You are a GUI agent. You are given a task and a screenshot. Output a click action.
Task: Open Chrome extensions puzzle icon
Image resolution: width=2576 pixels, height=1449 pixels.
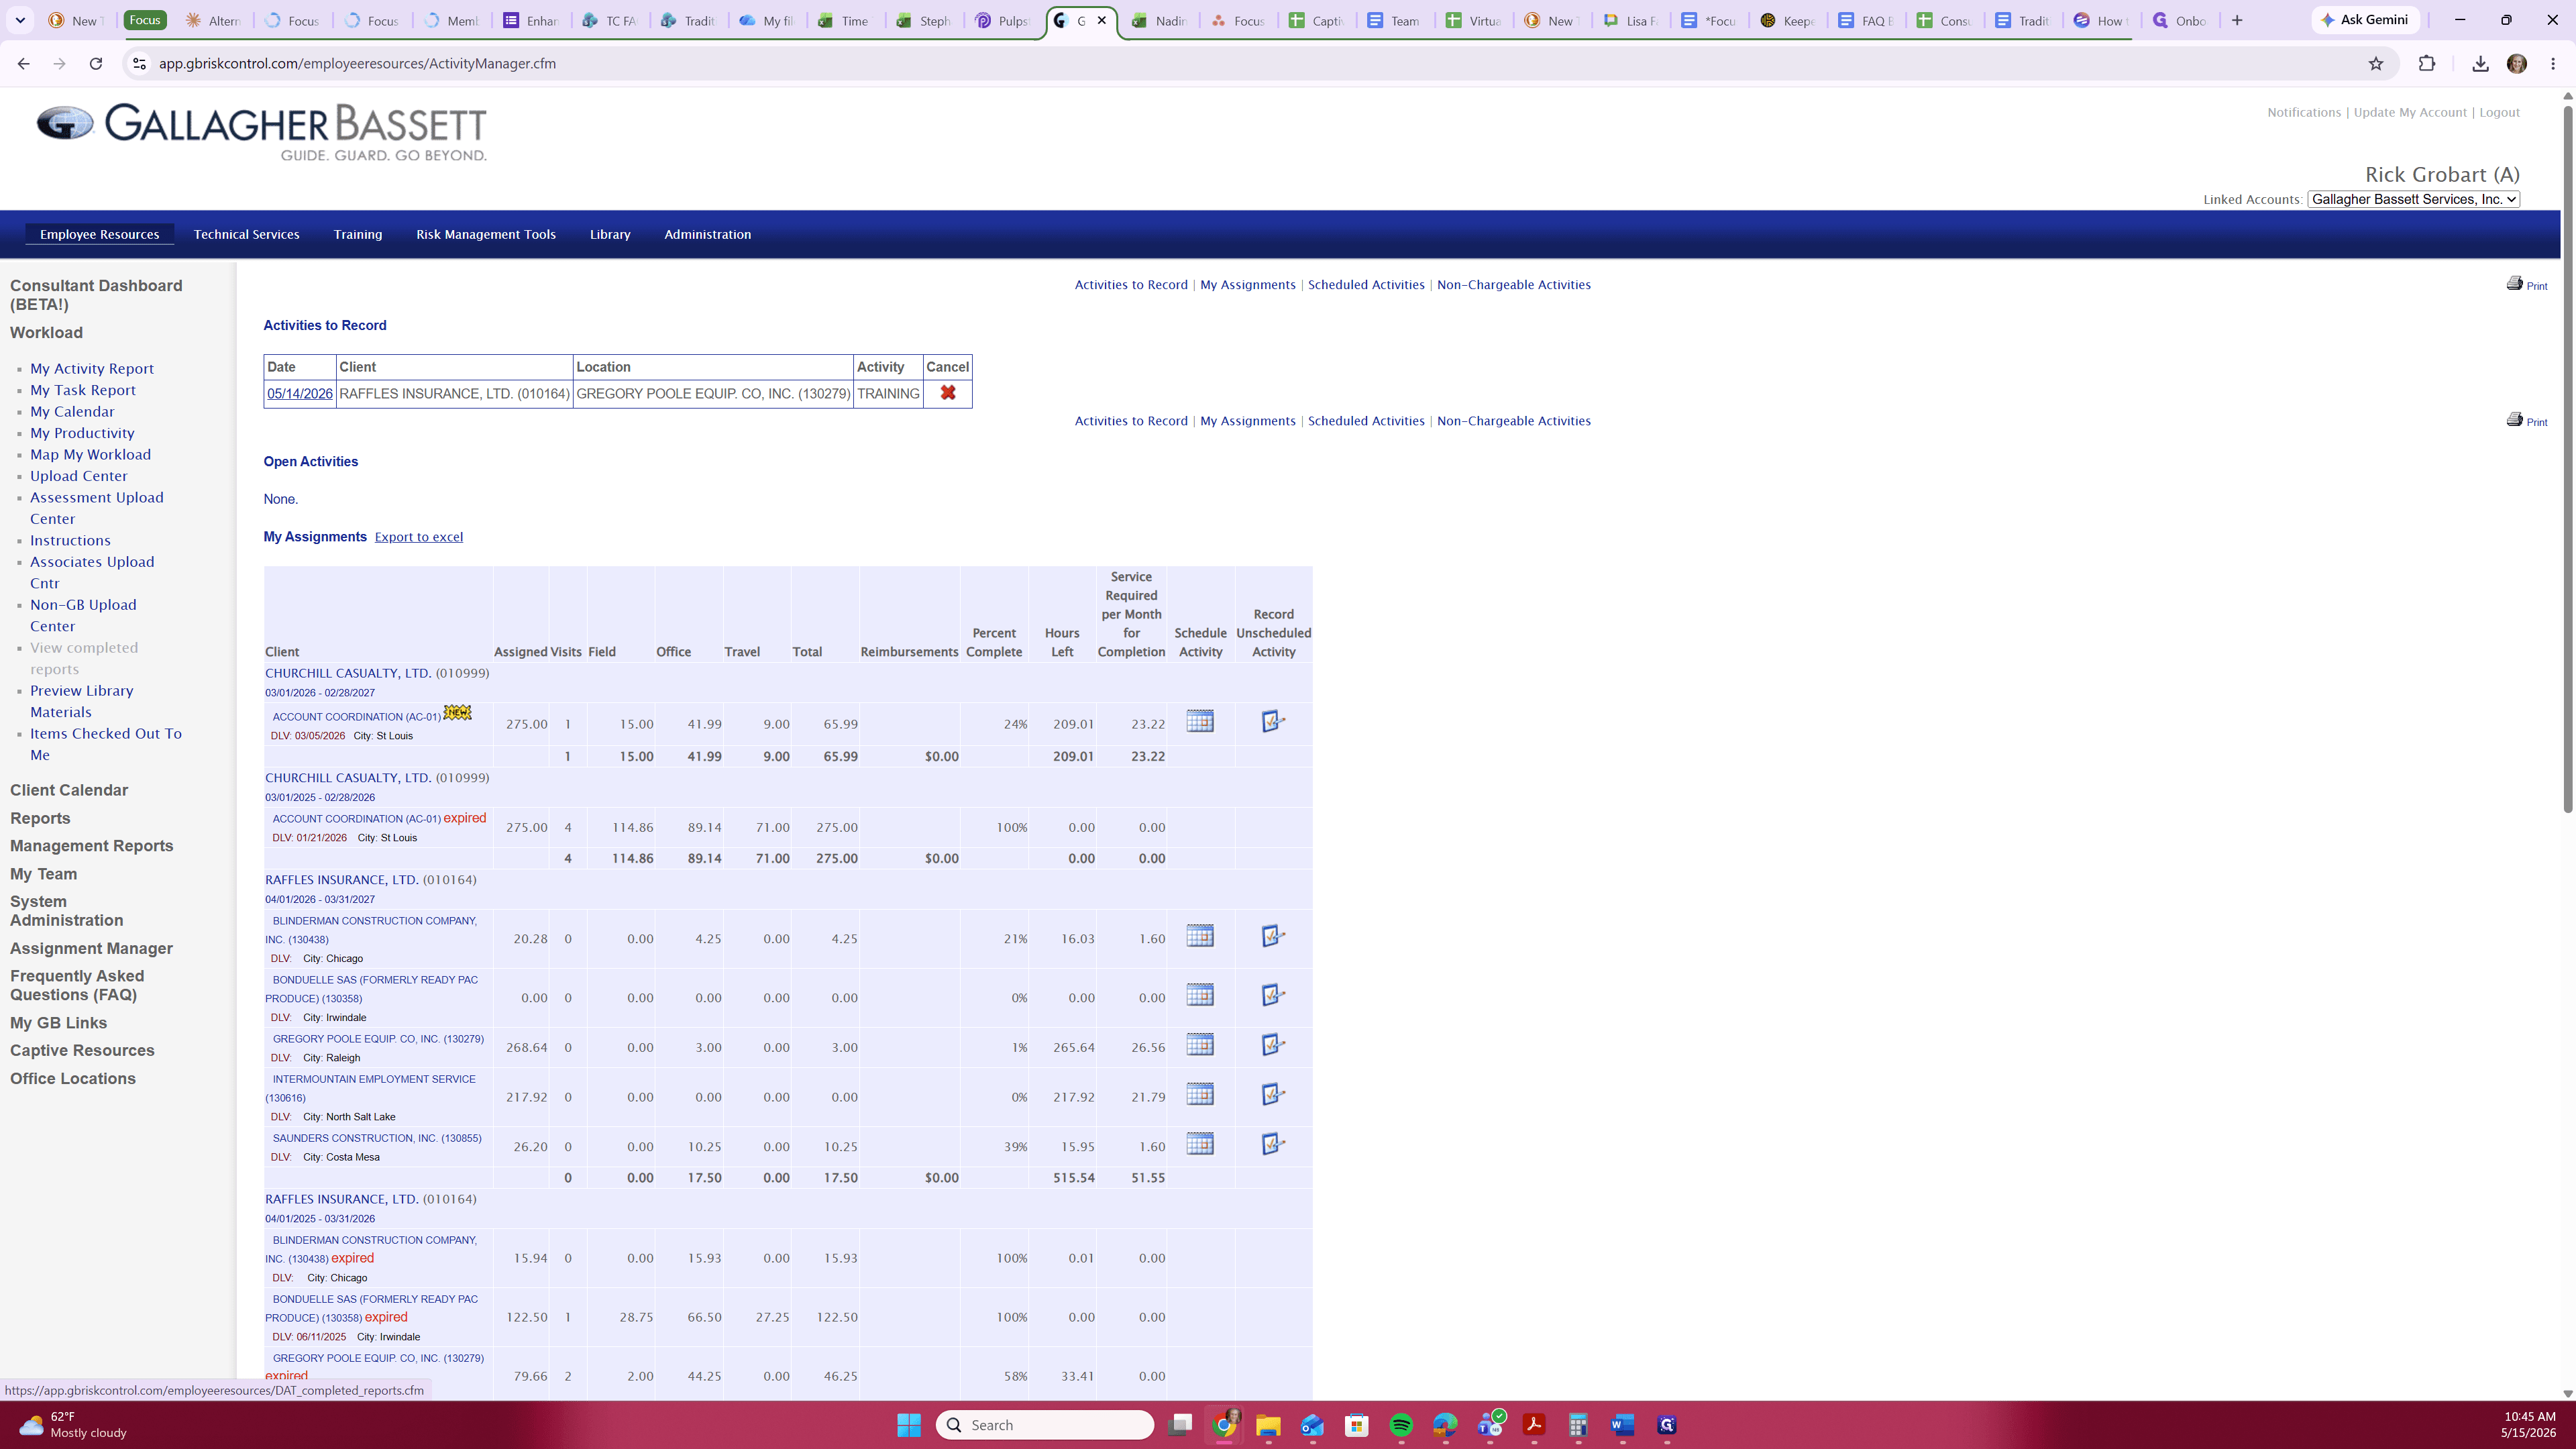(x=2427, y=63)
